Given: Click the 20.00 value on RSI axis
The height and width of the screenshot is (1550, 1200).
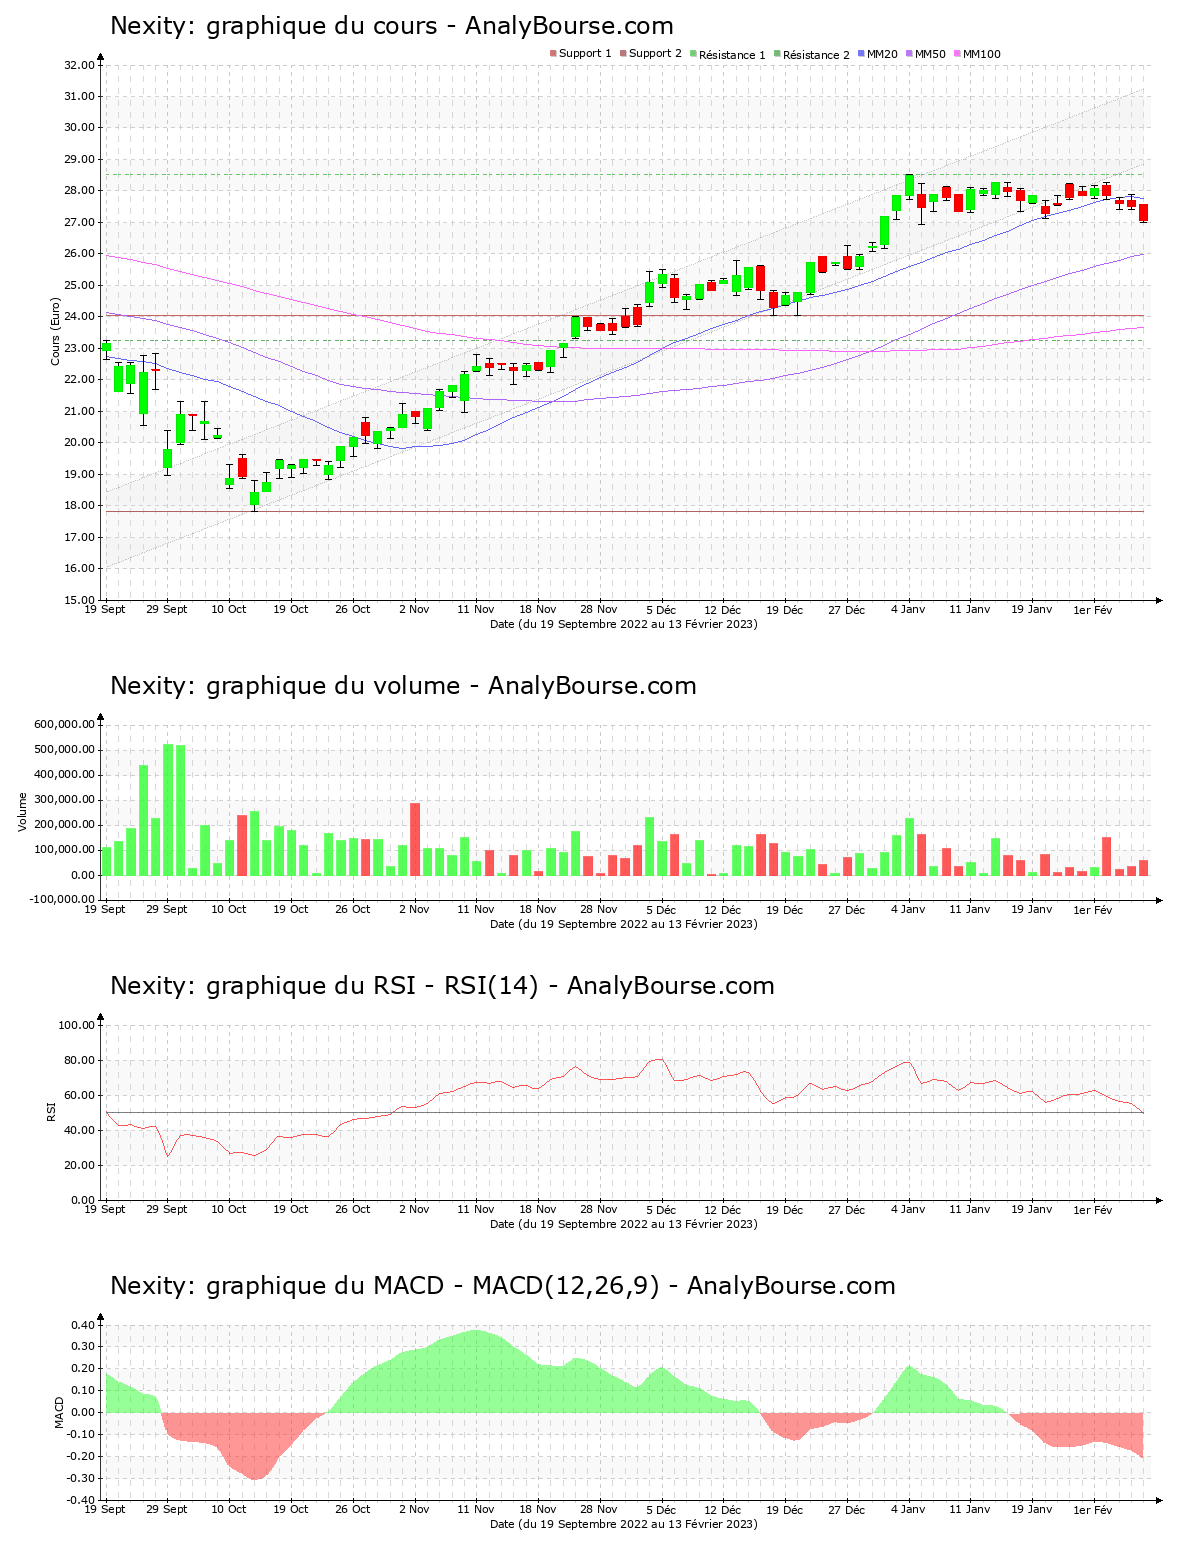Looking at the screenshot, I should [x=79, y=1165].
